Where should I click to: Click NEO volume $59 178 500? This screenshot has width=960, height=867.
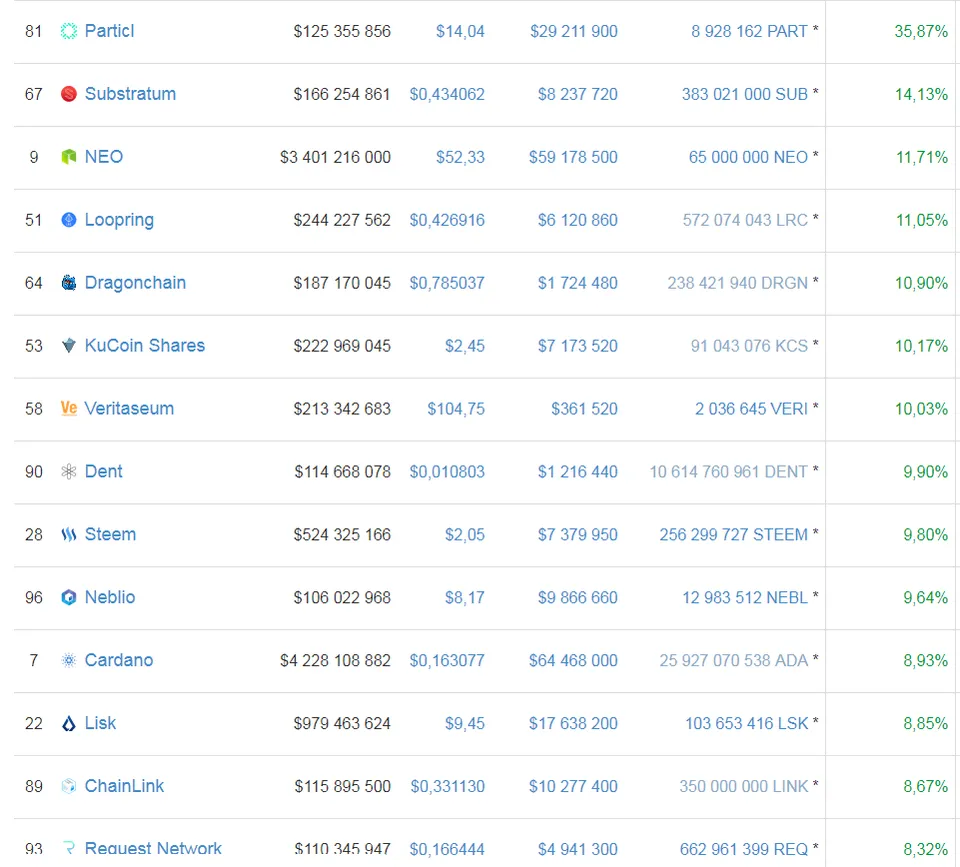[573, 157]
